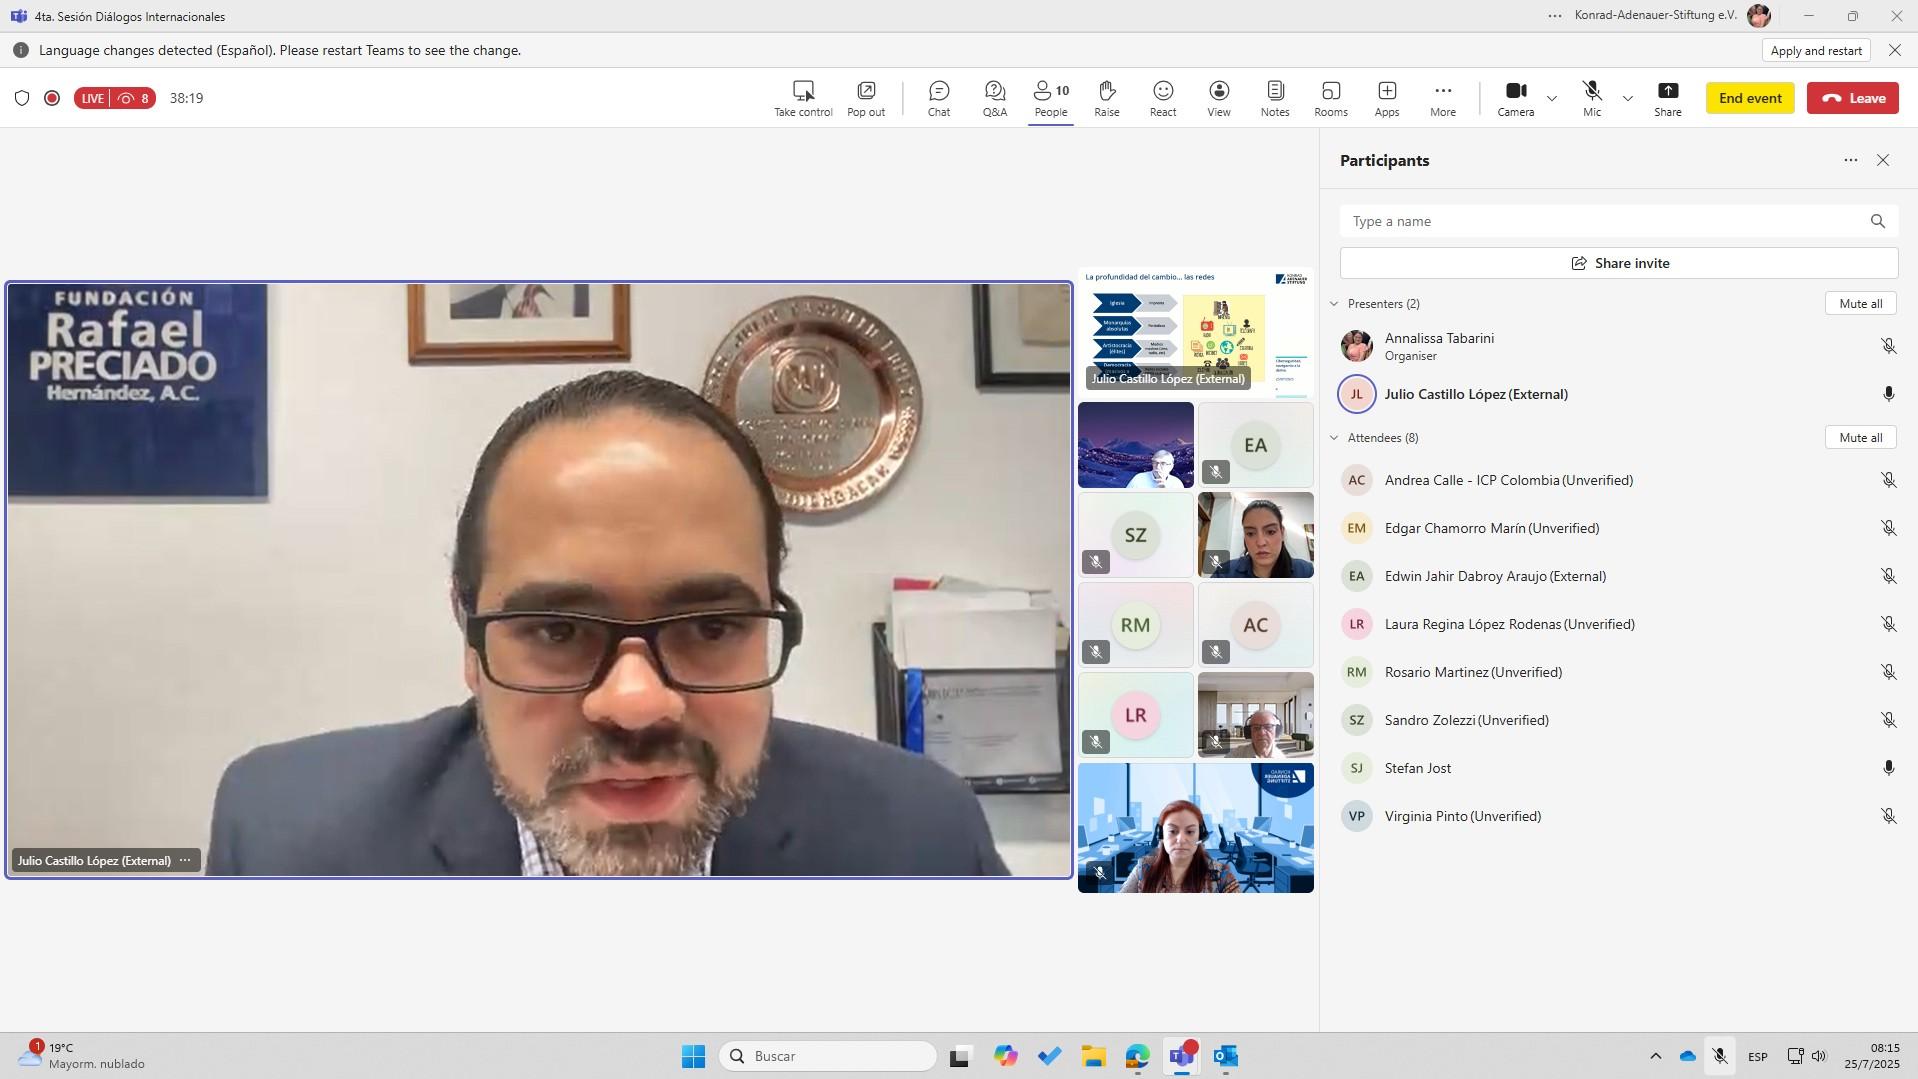Toggle the Camera on or off
Viewport: 1918px width, 1079px height.
coord(1515,98)
